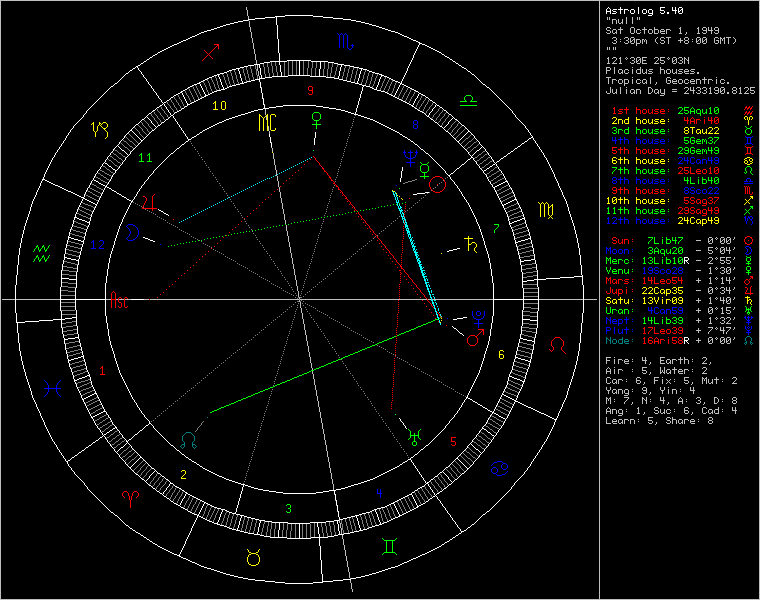Screen dimensions: 760x600
Task: Select the red Sun symbol in the wheel
Action: point(437,185)
